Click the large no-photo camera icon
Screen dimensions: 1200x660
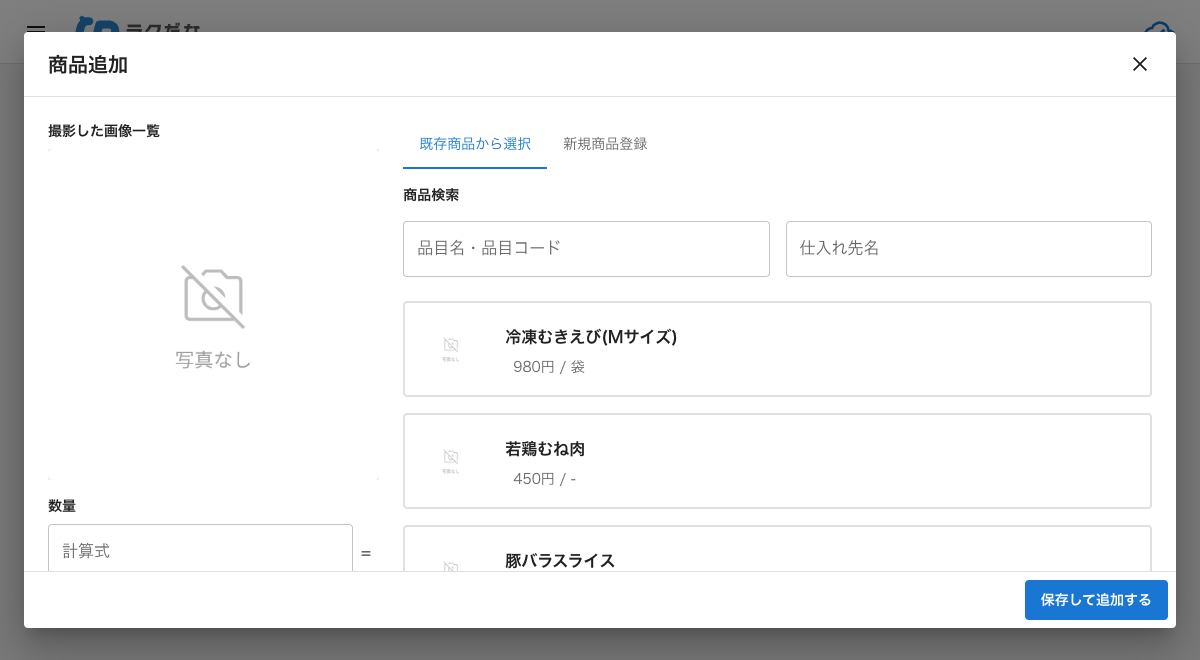point(213,297)
